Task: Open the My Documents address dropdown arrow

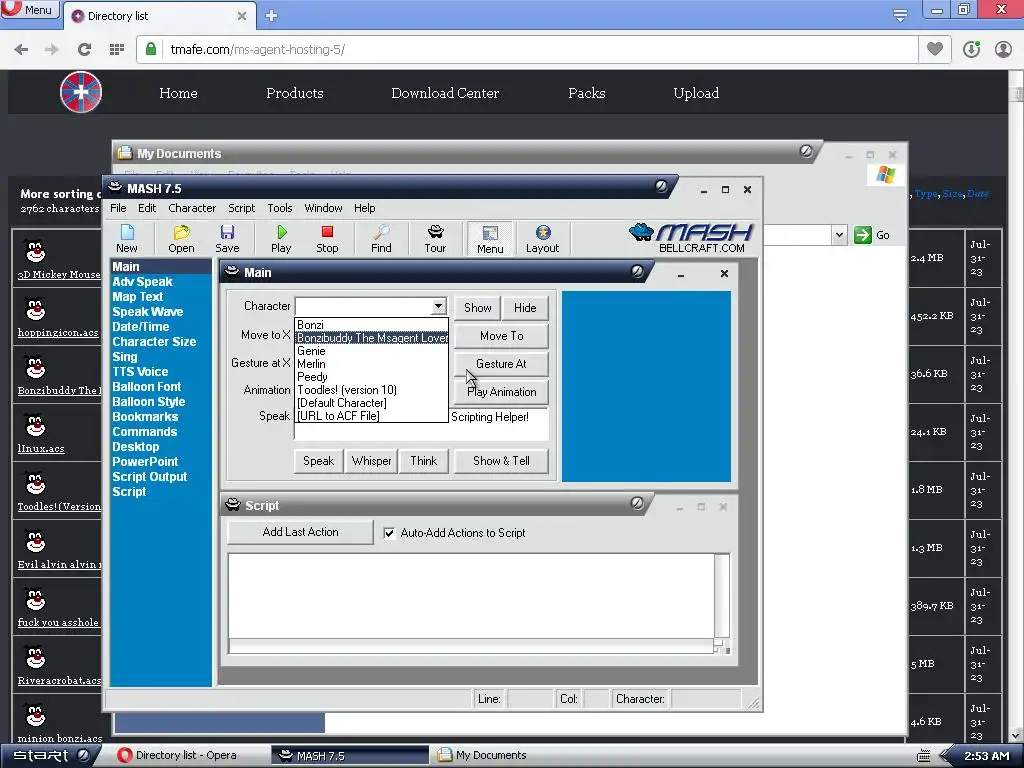Action: 839,235
